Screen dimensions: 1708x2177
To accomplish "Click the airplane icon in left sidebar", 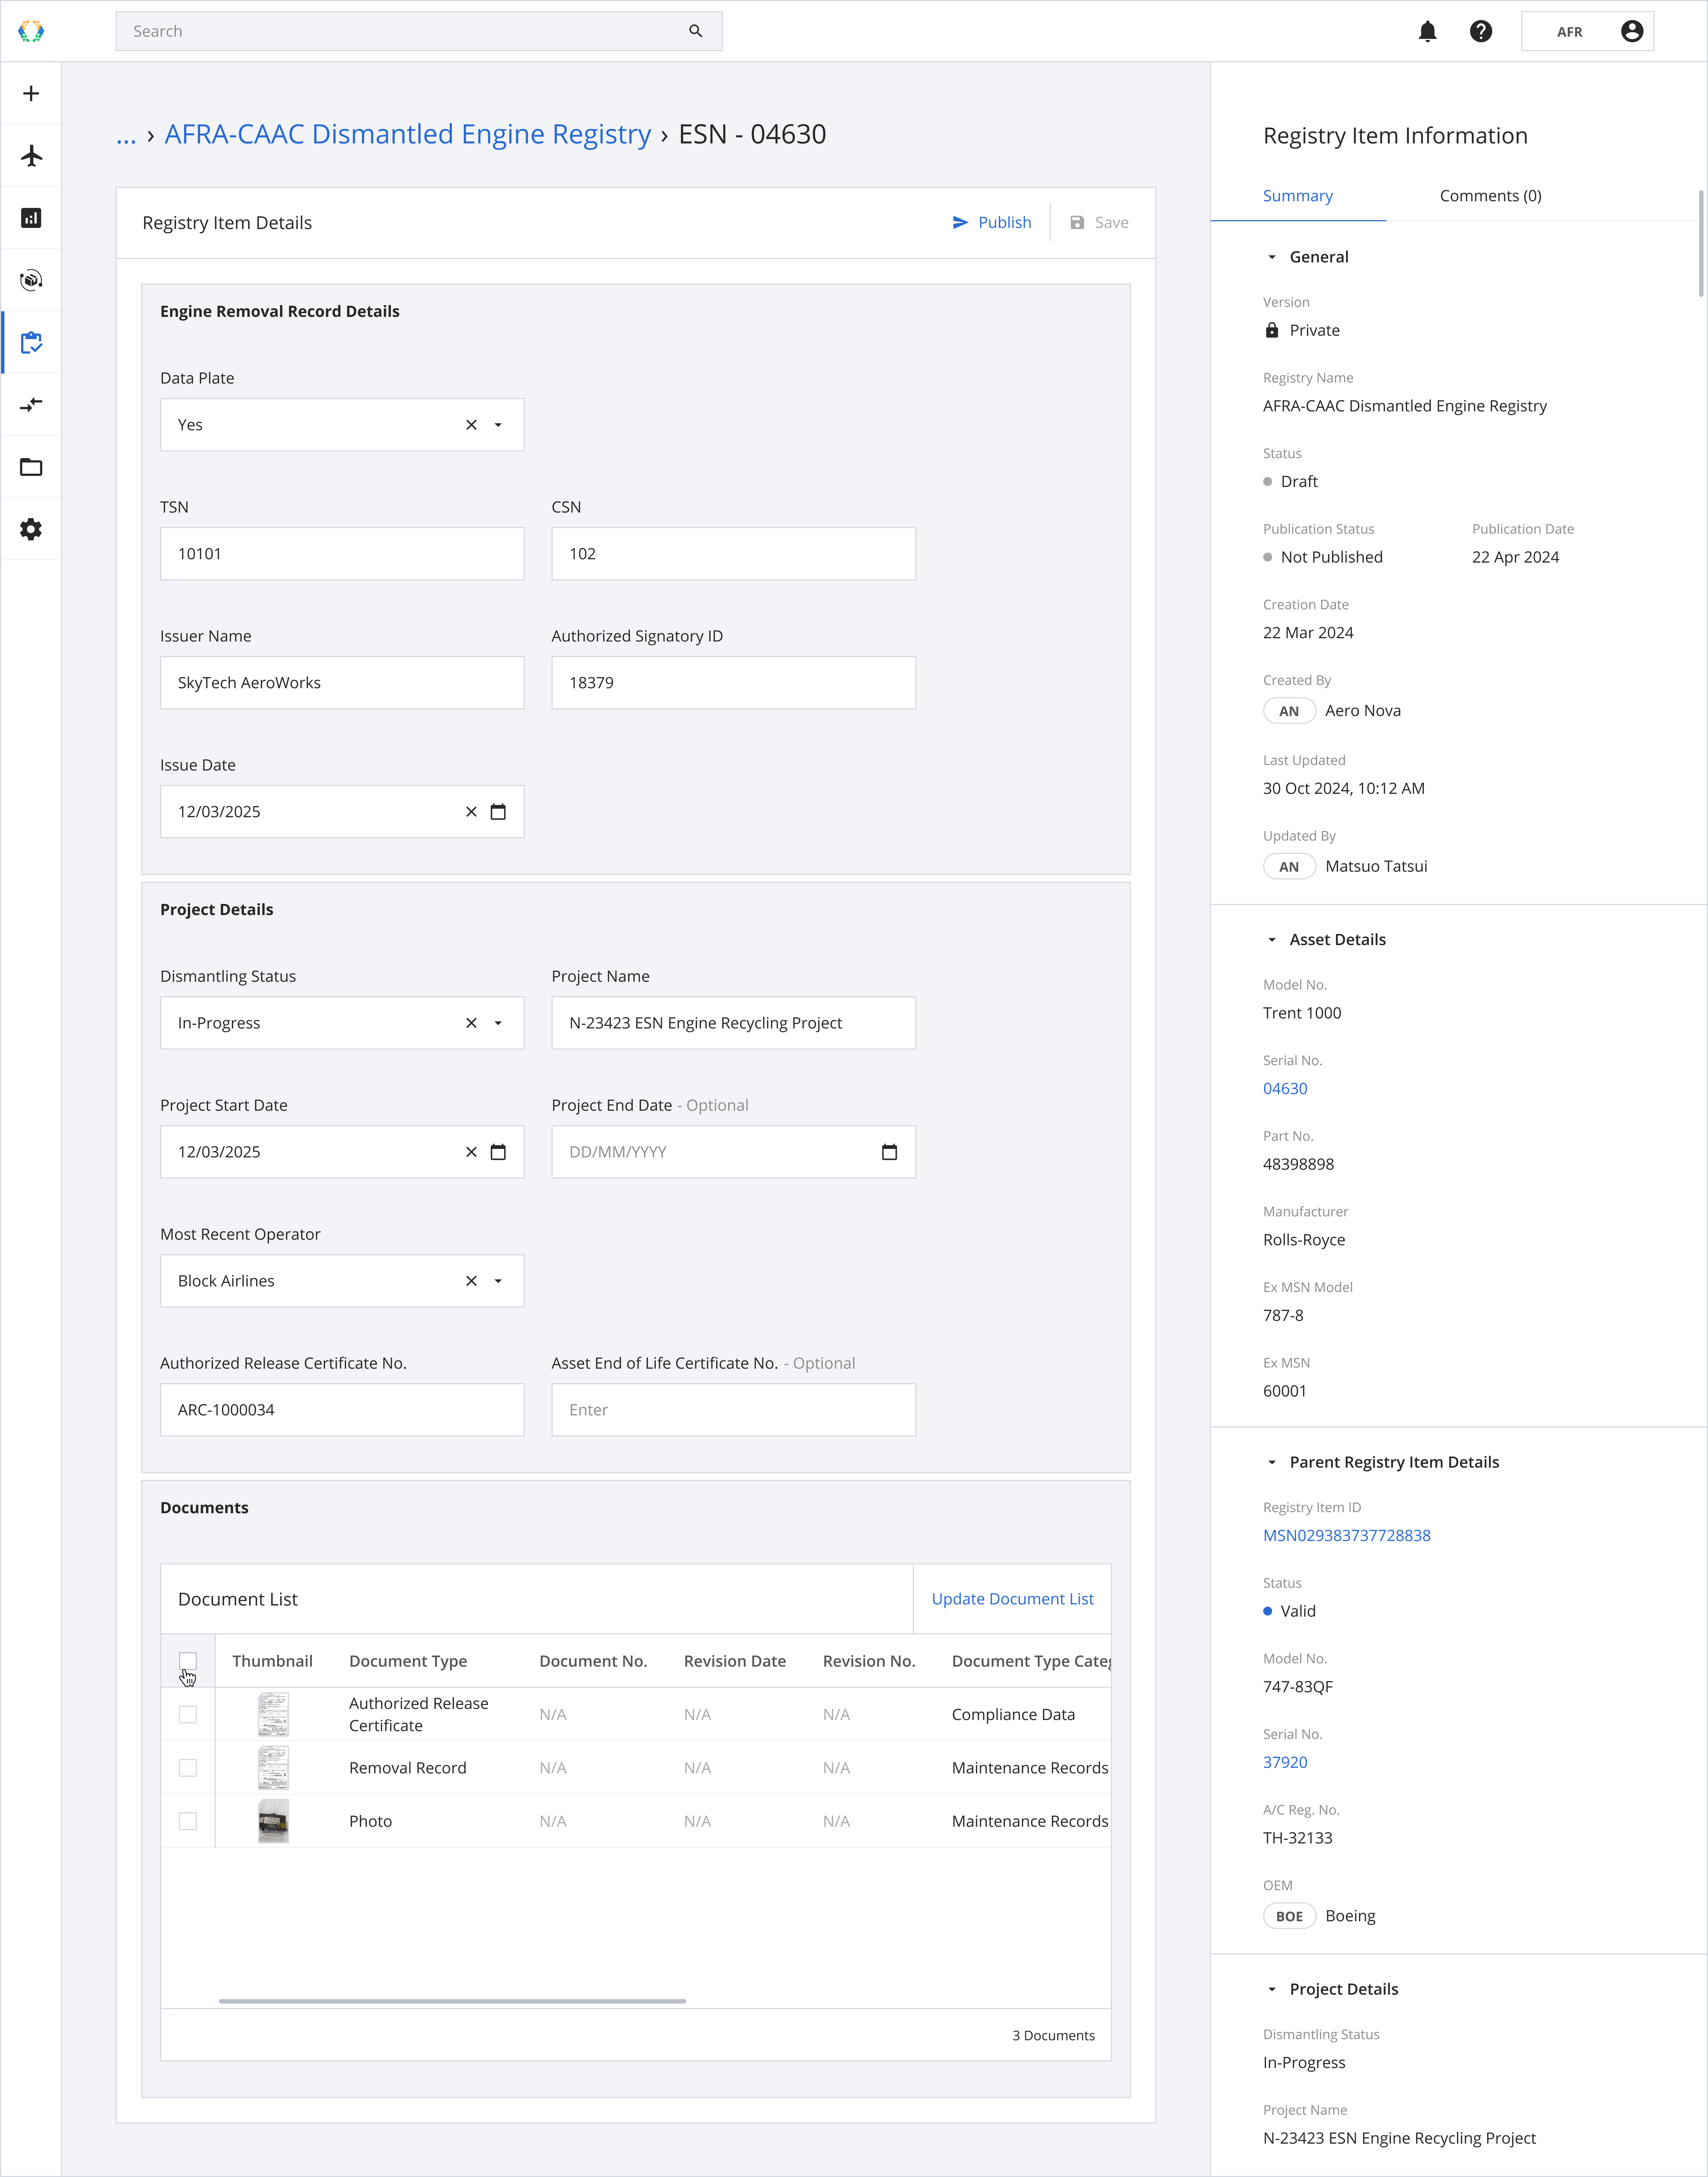I will (31, 156).
